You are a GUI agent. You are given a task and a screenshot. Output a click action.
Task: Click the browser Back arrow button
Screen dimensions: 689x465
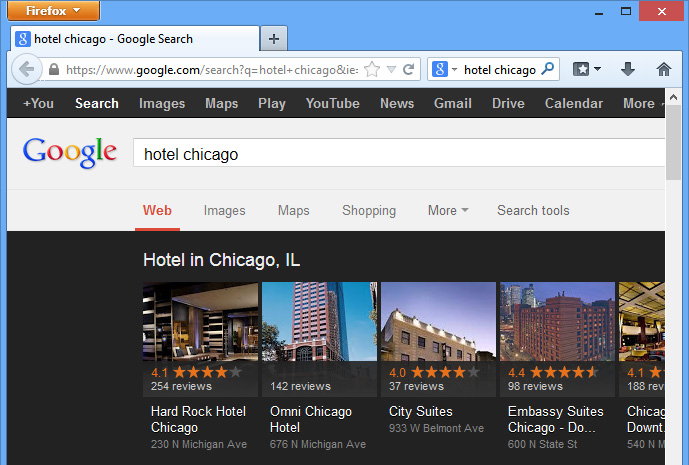[x=27, y=69]
